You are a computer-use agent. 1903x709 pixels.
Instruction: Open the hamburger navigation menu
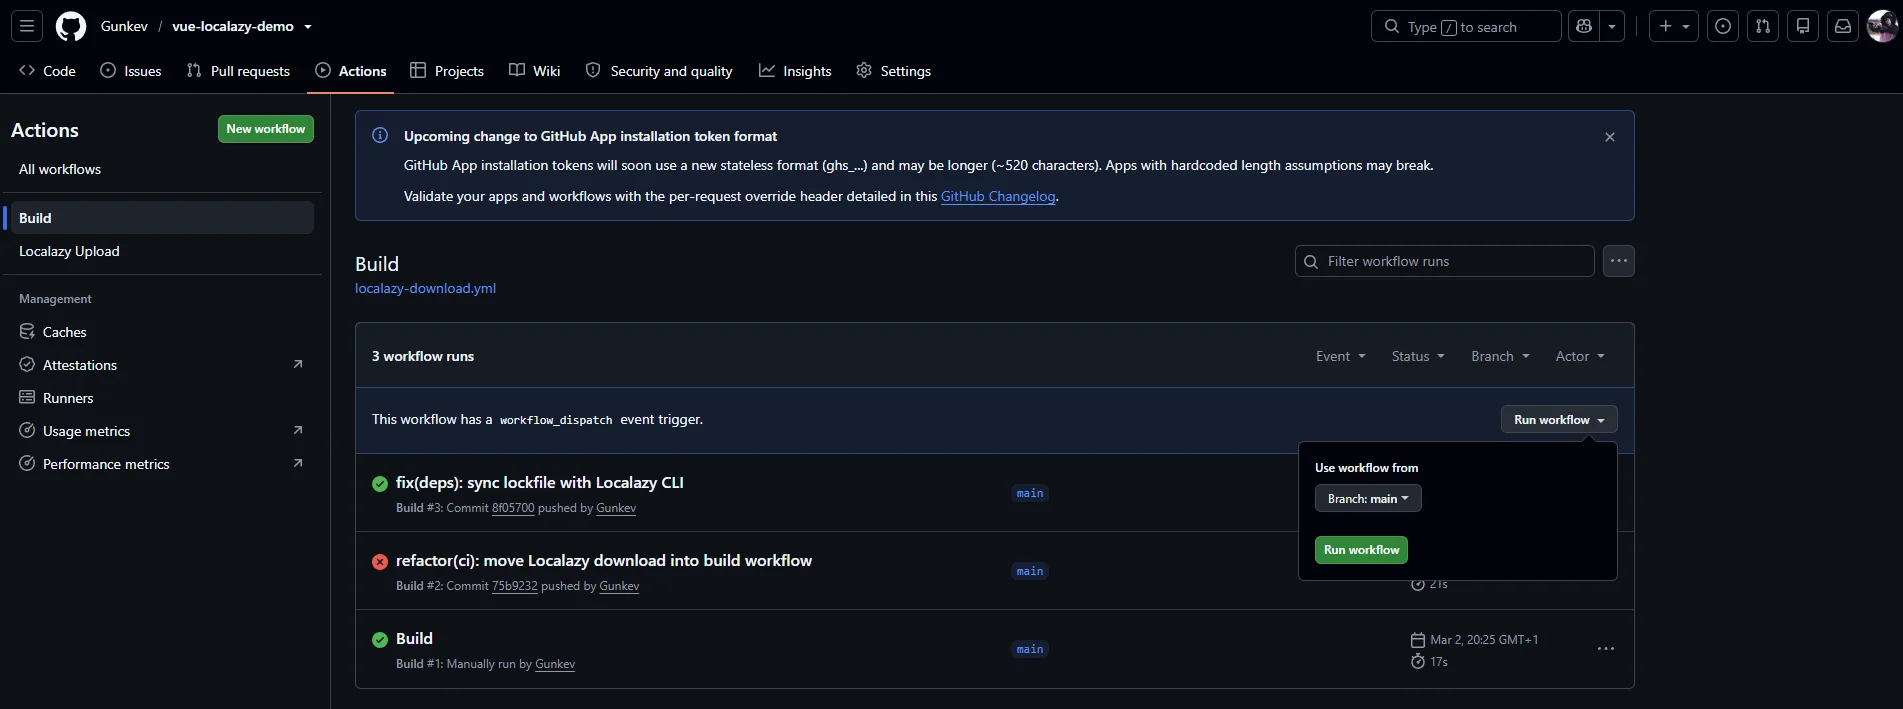point(27,26)
